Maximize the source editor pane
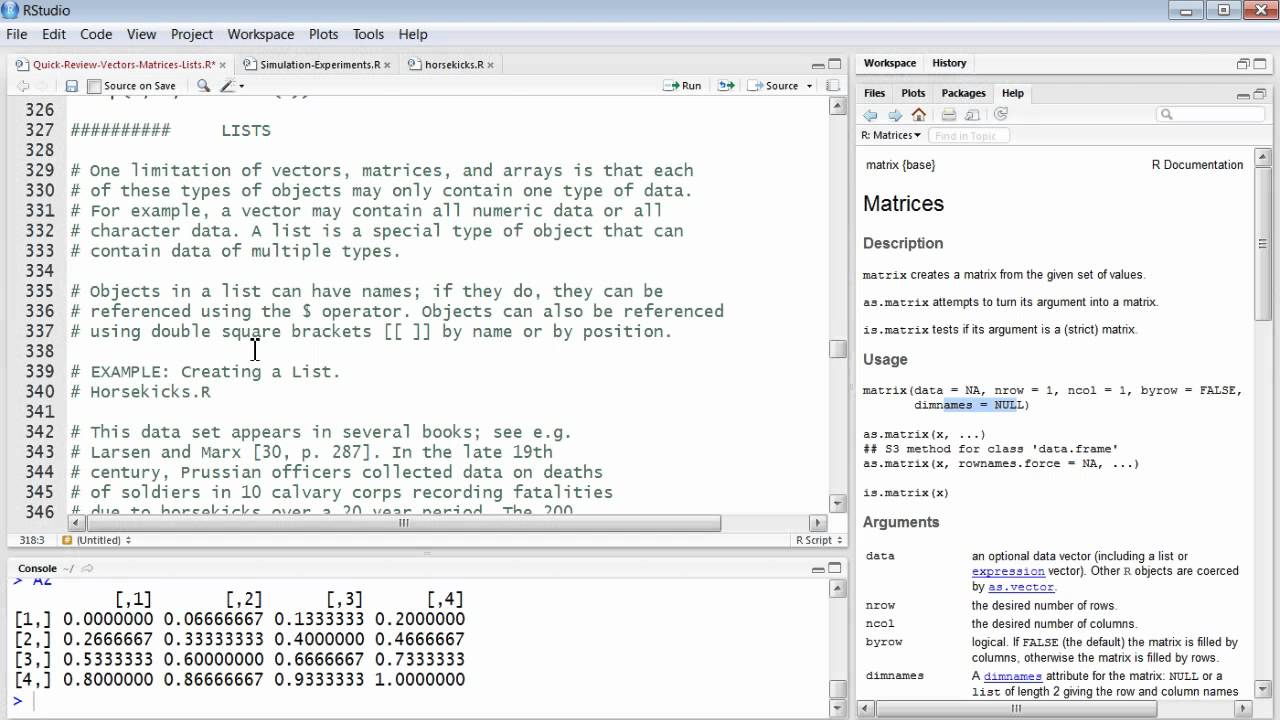The height and width of the screenshot is (720, 1280). point(833,64)
